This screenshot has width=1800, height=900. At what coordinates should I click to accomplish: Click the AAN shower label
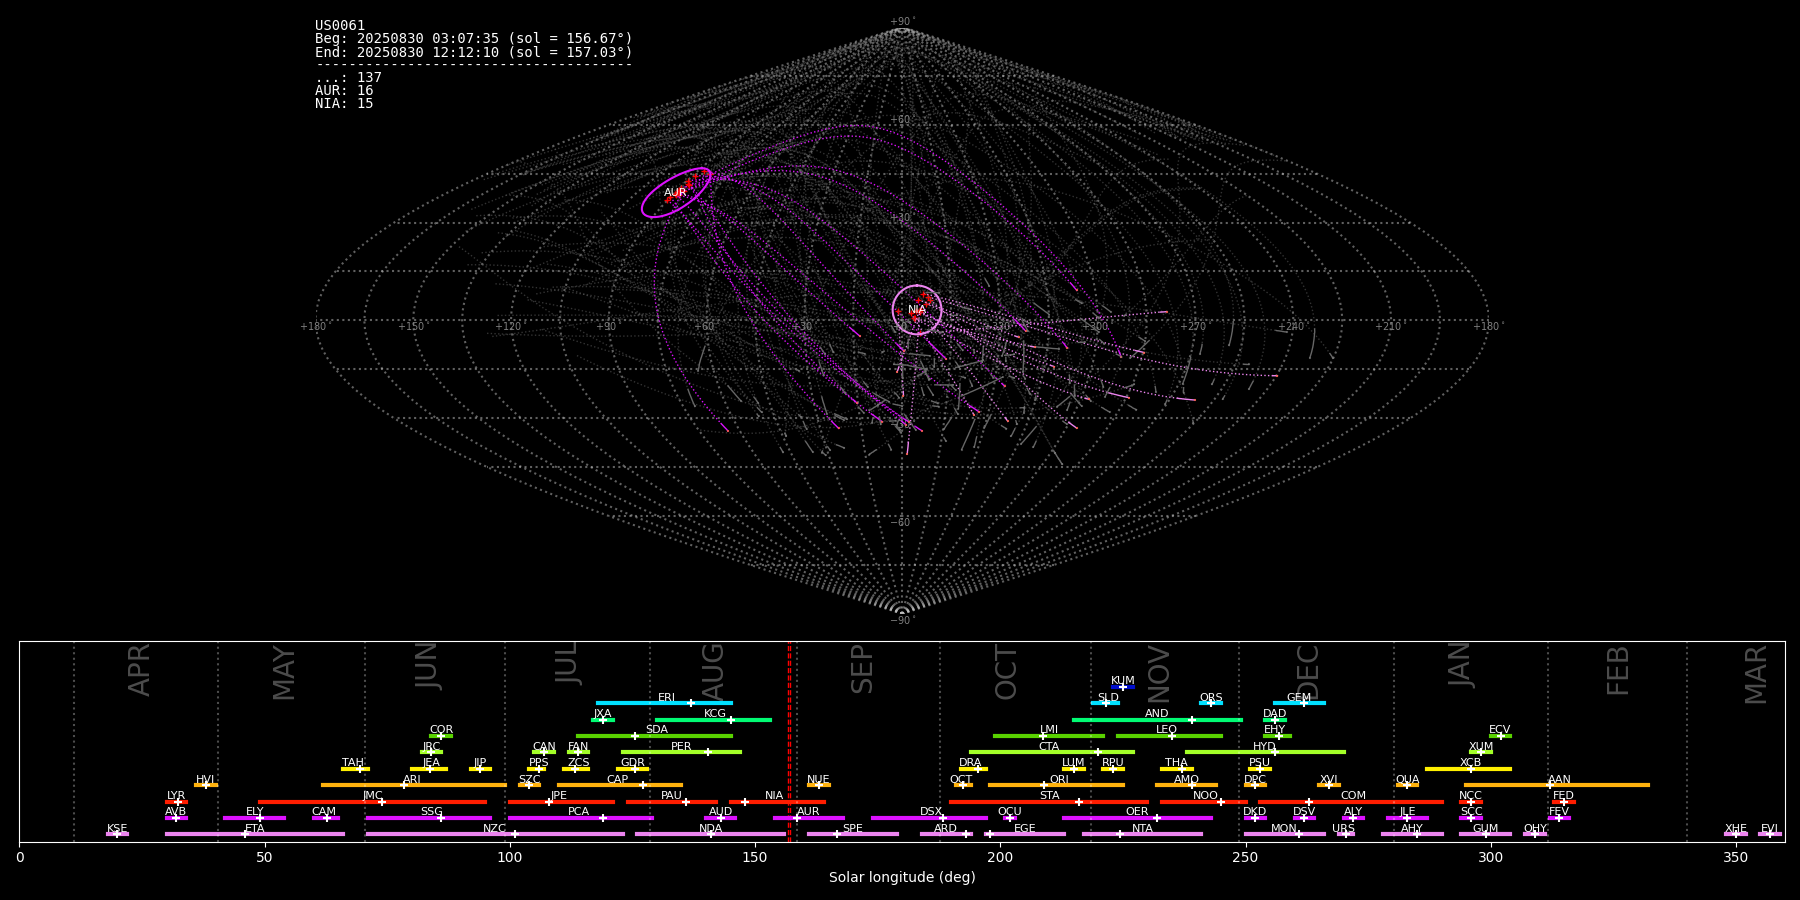1559,780
